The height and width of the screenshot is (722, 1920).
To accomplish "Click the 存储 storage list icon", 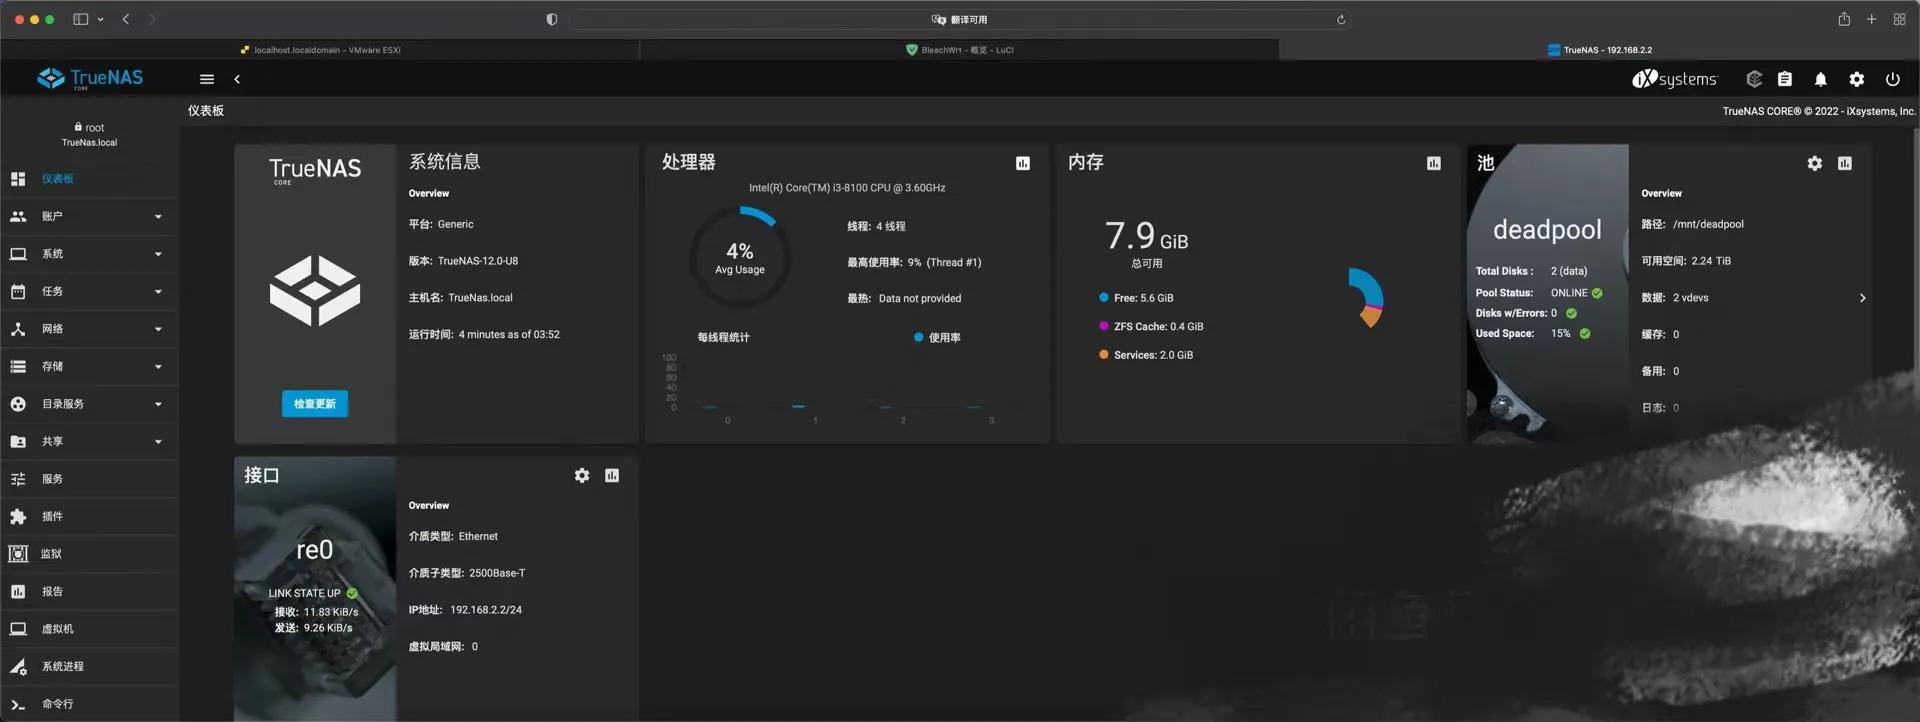I will 18,367.
